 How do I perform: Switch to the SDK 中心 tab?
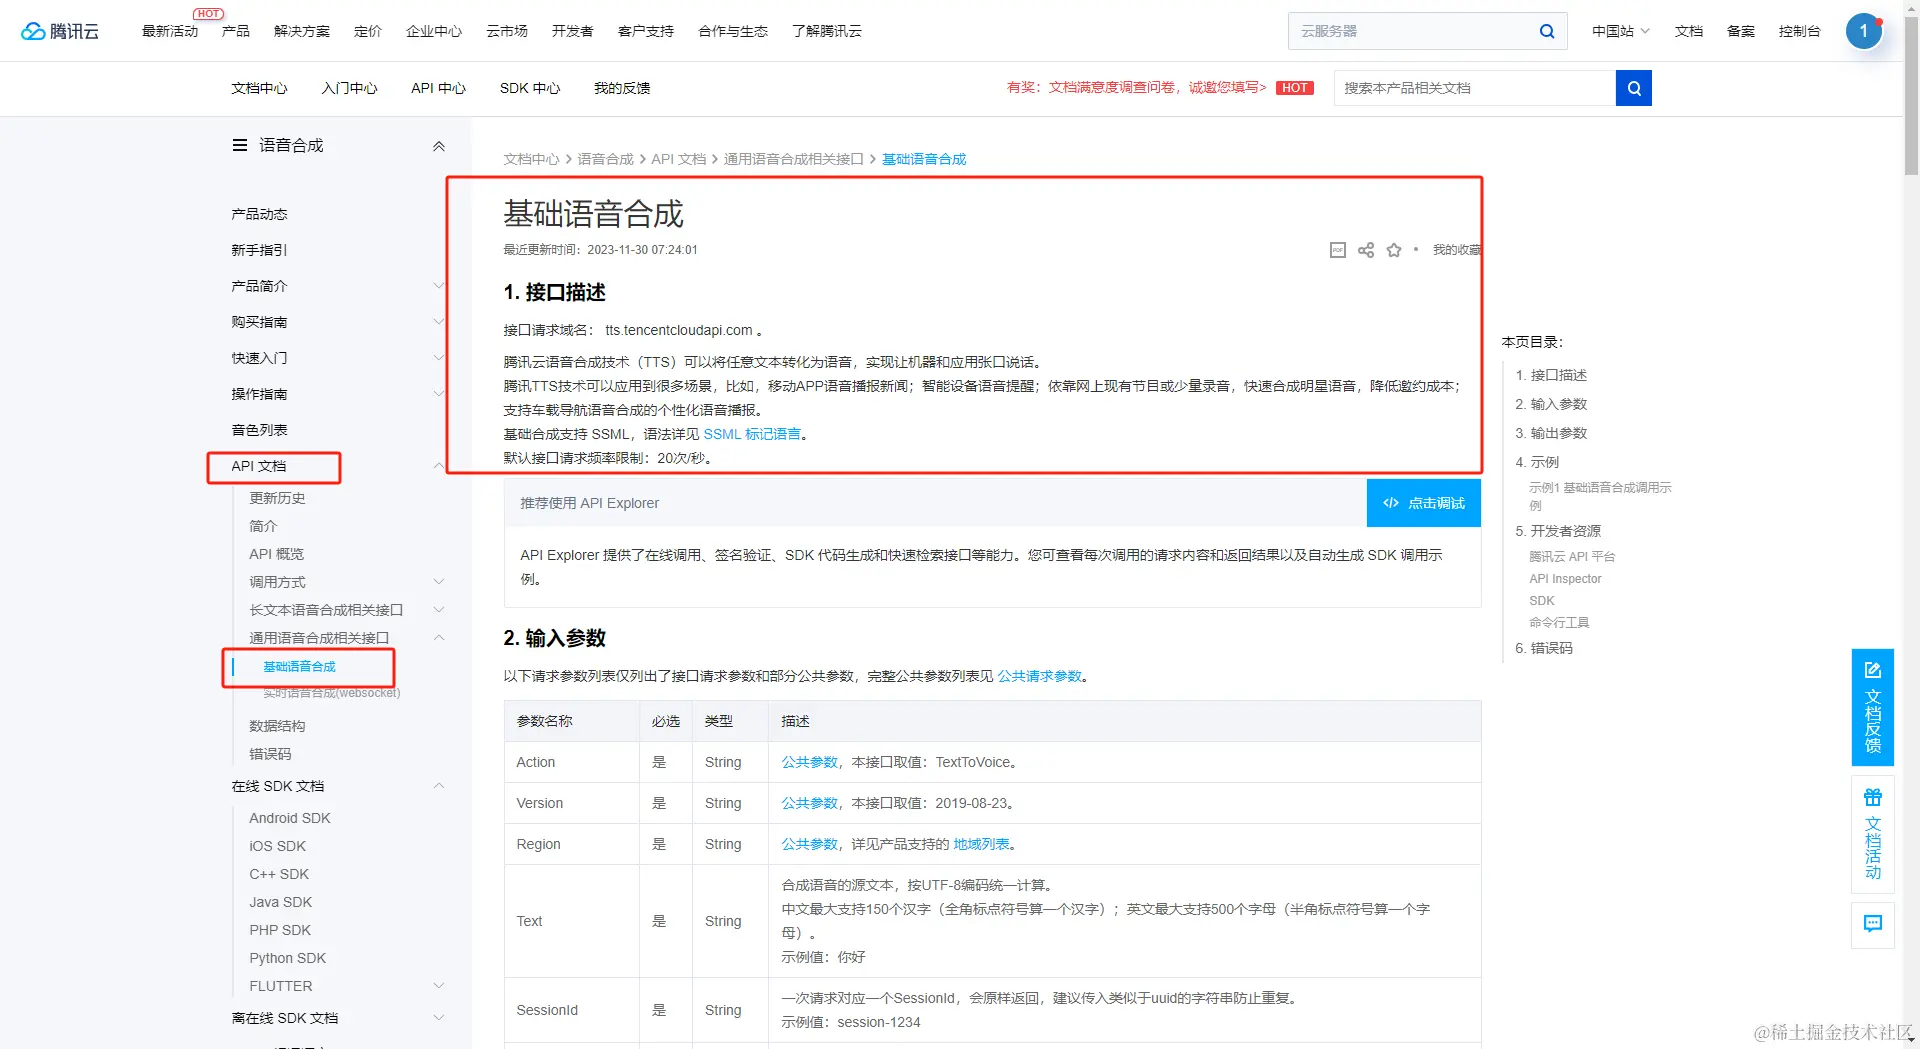click(x=530, y=88)
